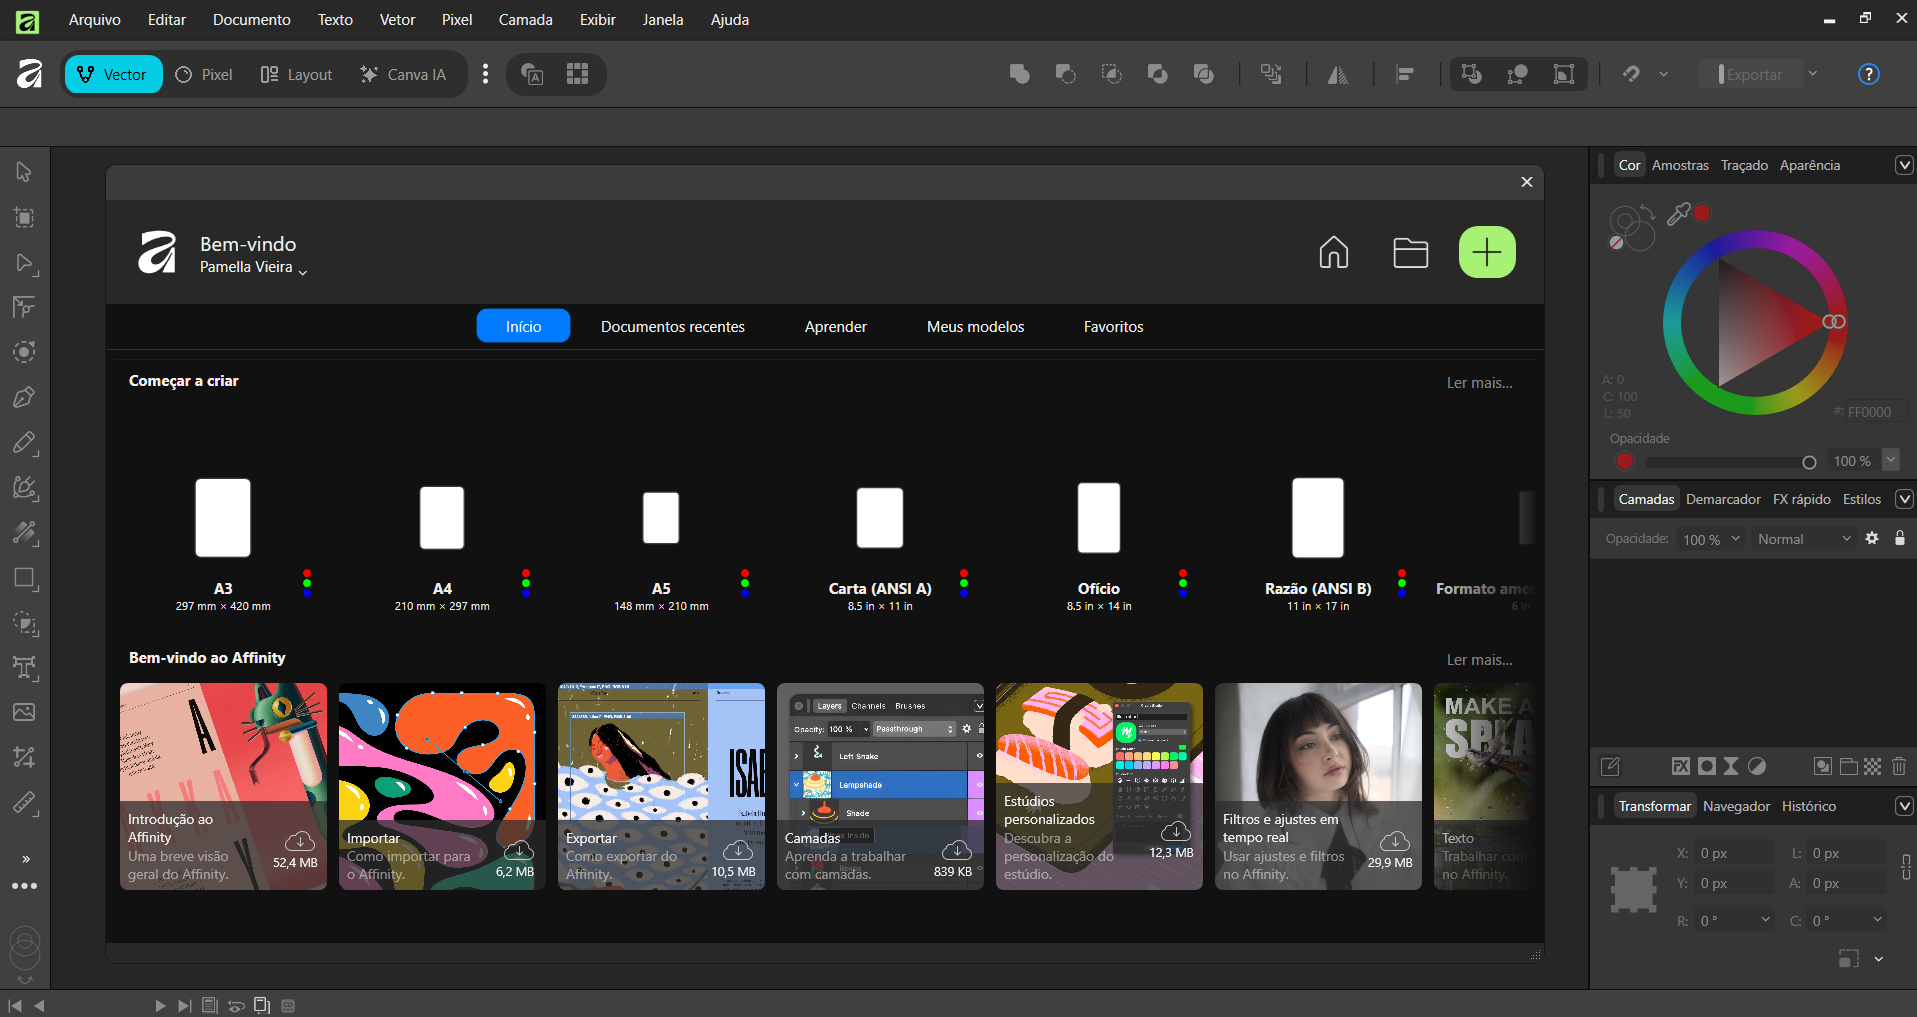The height and width of the screenshot is (1017, 1917).
Task: Click the Exportar button
Action: [1753, 74]
